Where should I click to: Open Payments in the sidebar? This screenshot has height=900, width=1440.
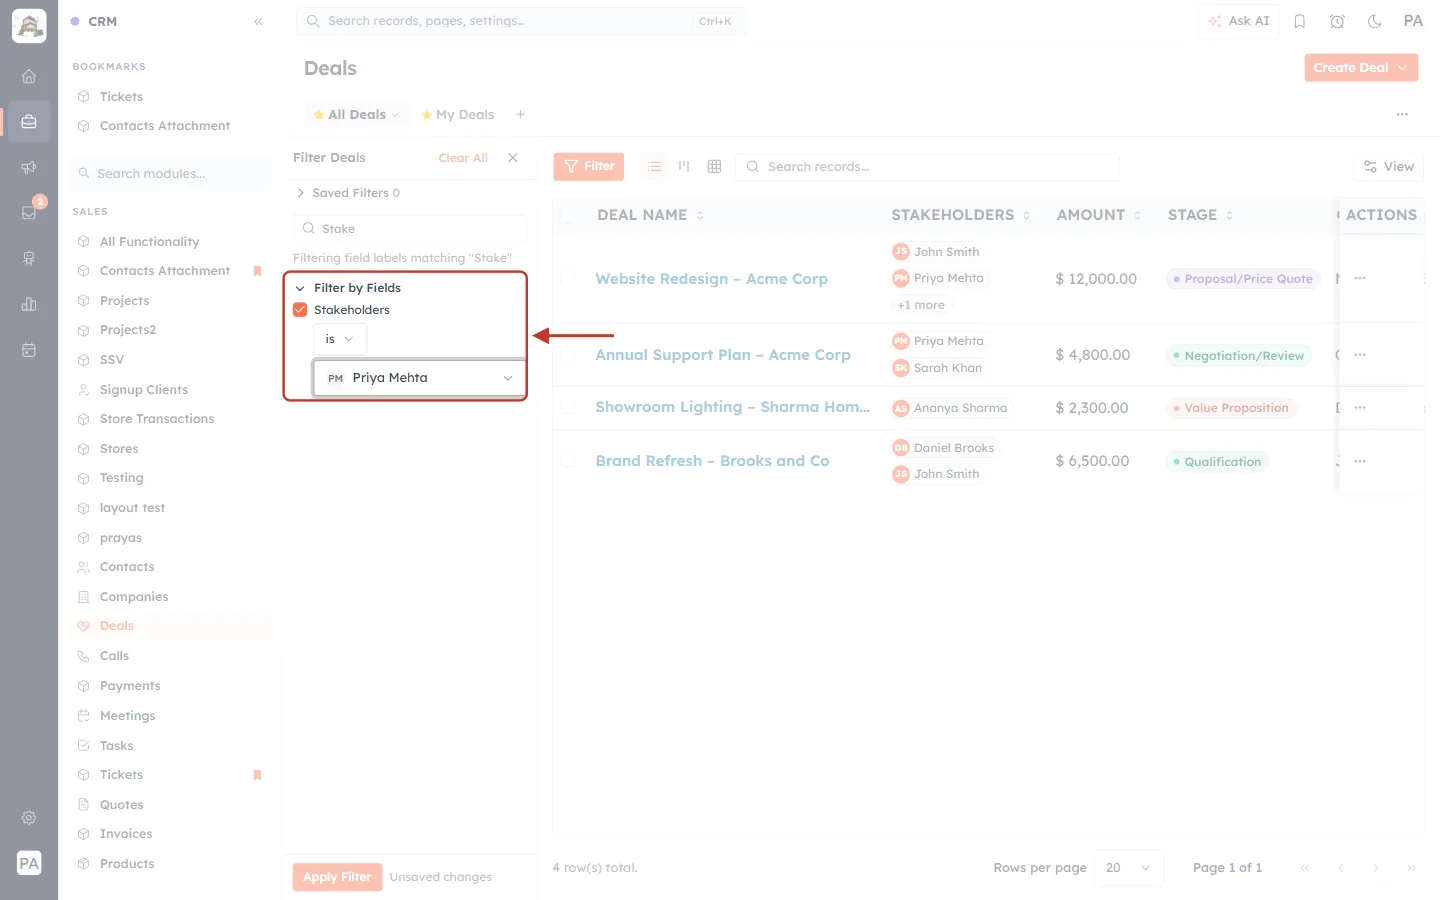click(x=130, y=686)
